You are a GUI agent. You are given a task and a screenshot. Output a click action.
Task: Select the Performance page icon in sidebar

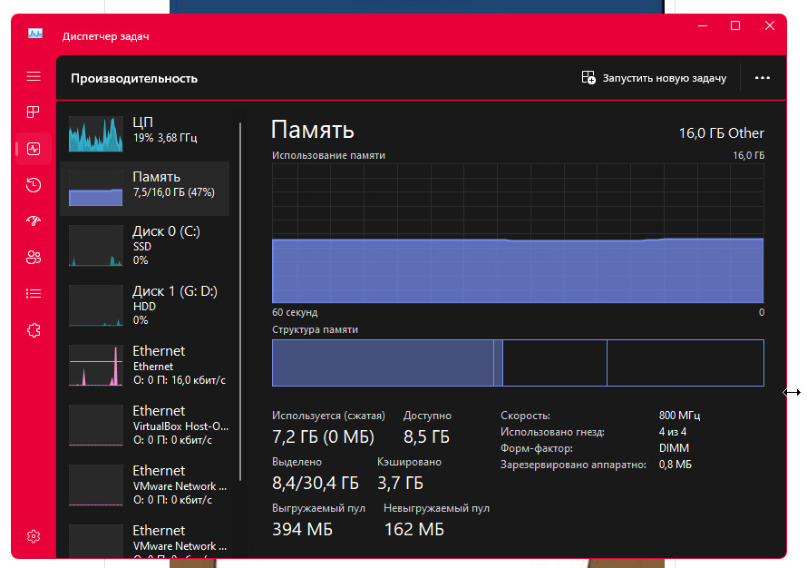[33, 149]
